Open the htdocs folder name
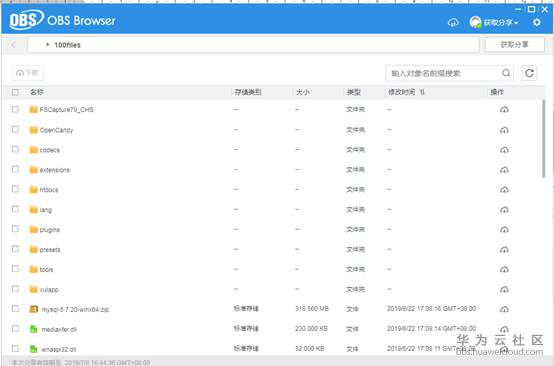554x366 pixels. 49,190
